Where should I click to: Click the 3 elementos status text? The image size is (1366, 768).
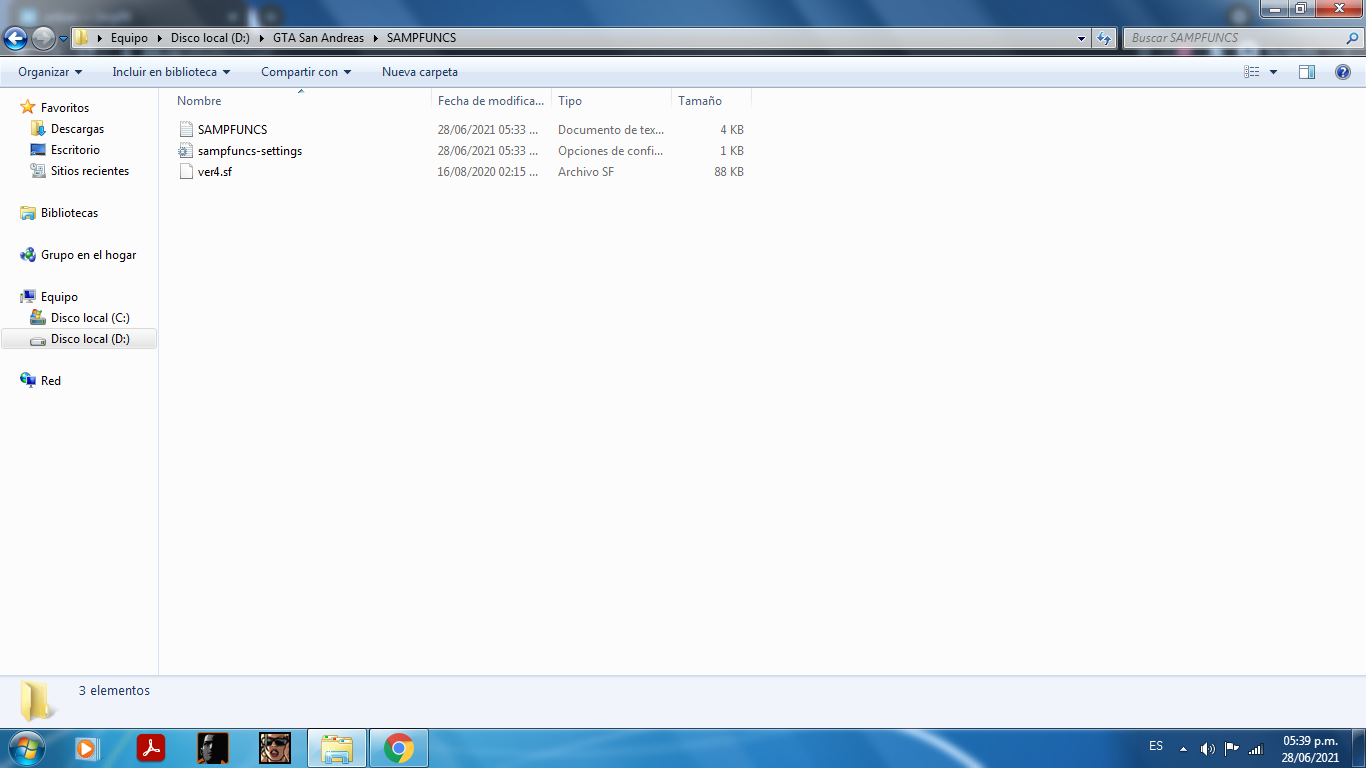click(114, 691)
